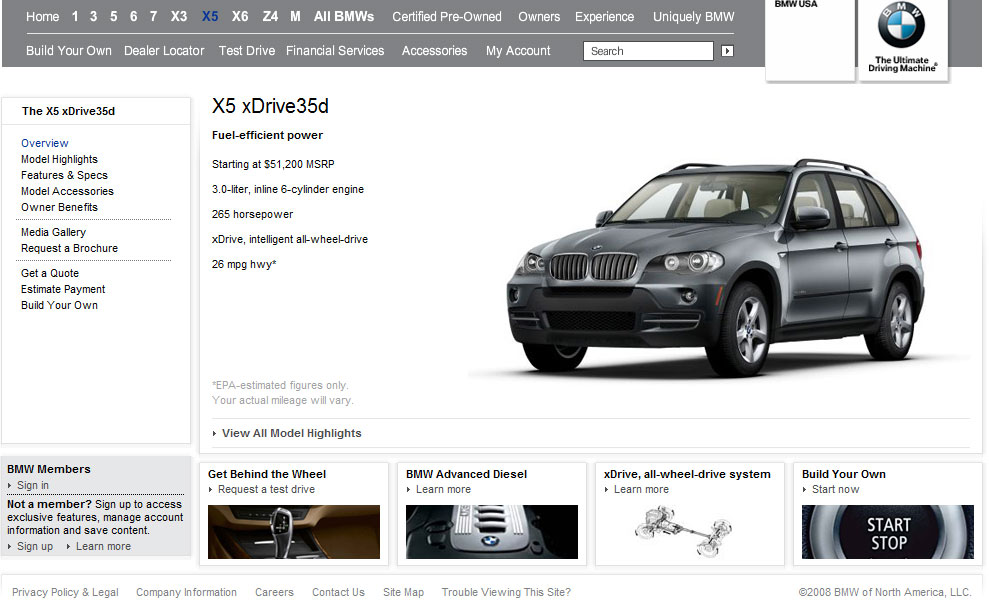Open Privacy Policy & Legal footer link
Image resolution: width=989 pixels, height=612 pixels.
click(65, 592)
